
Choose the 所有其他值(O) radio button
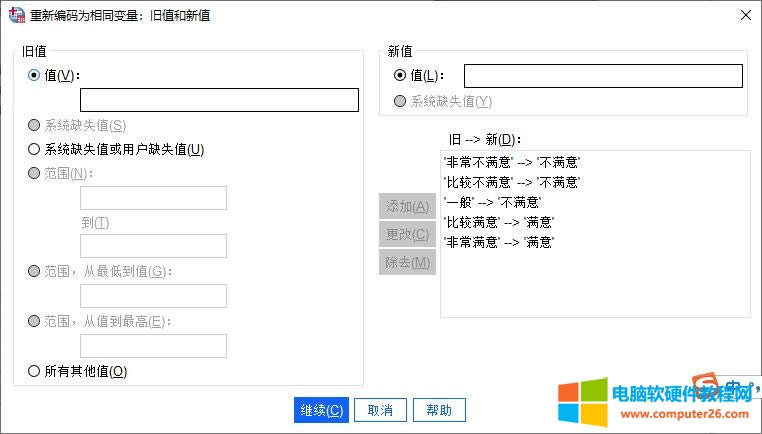35,372
